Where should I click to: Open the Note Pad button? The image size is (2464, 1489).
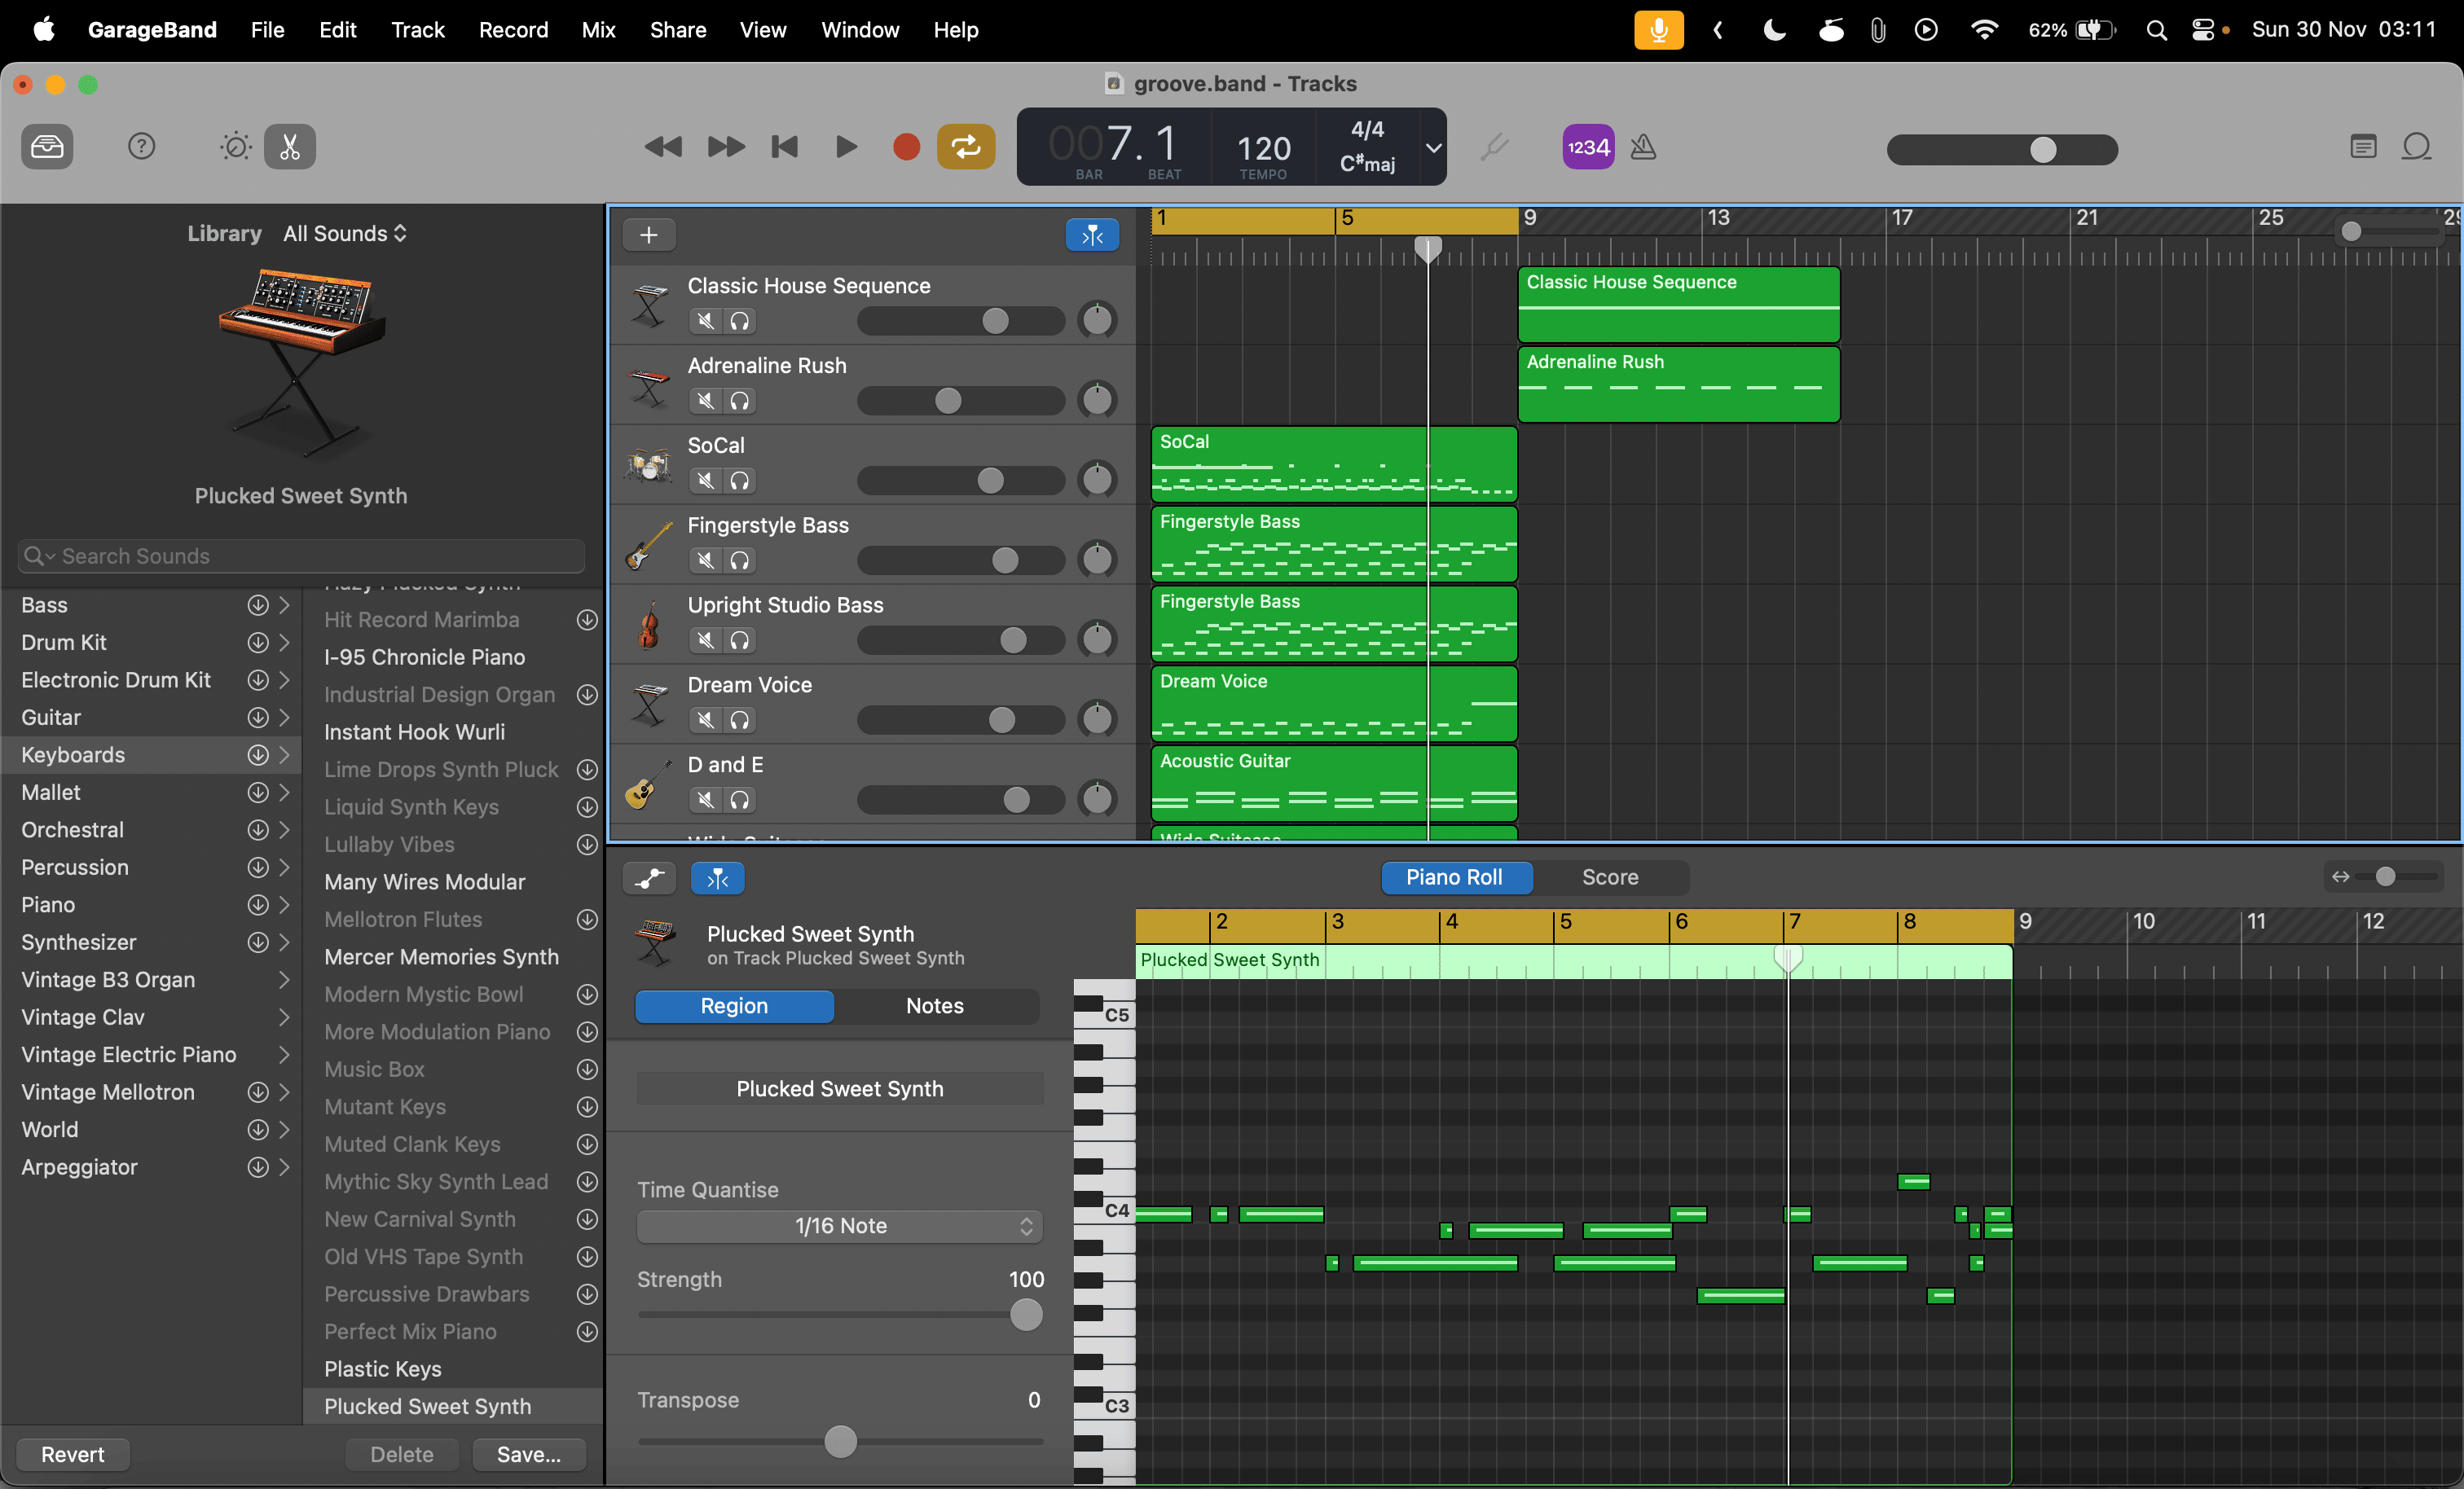click(2363, 147)
